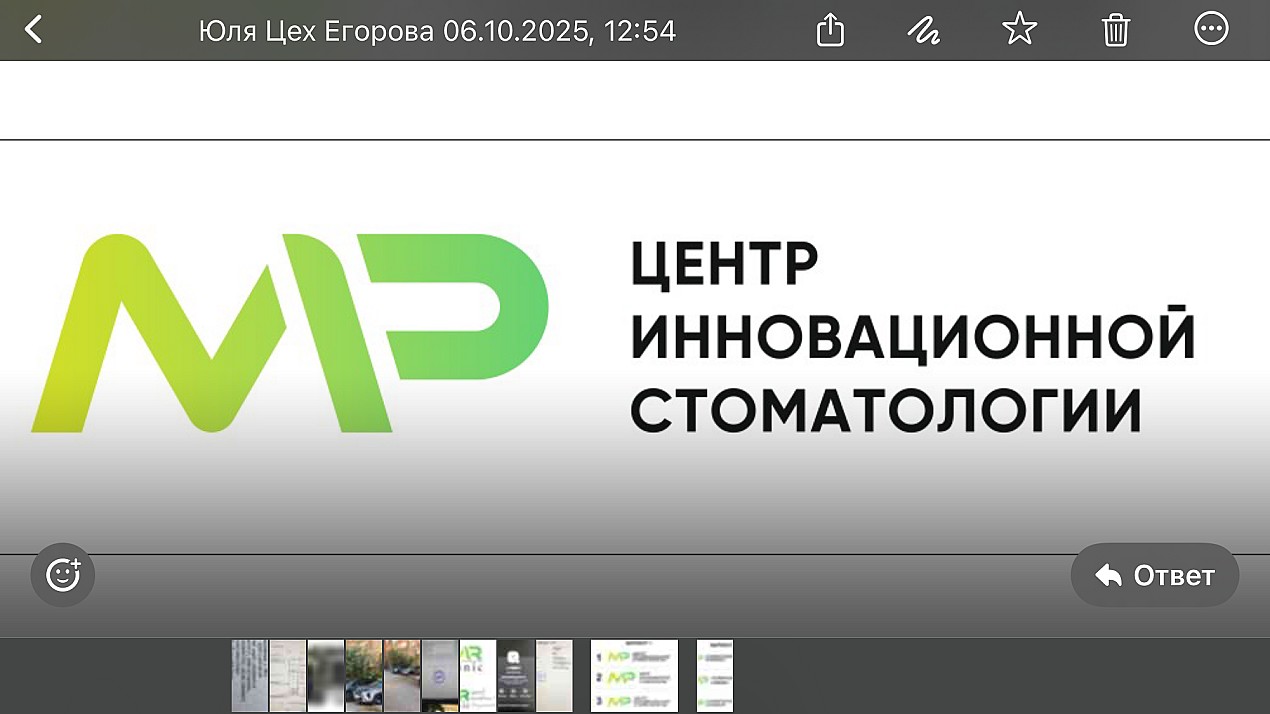1270x714 pixels.
Task: Open the more options ellipsis menu
Action: (x=1211, y=30)
